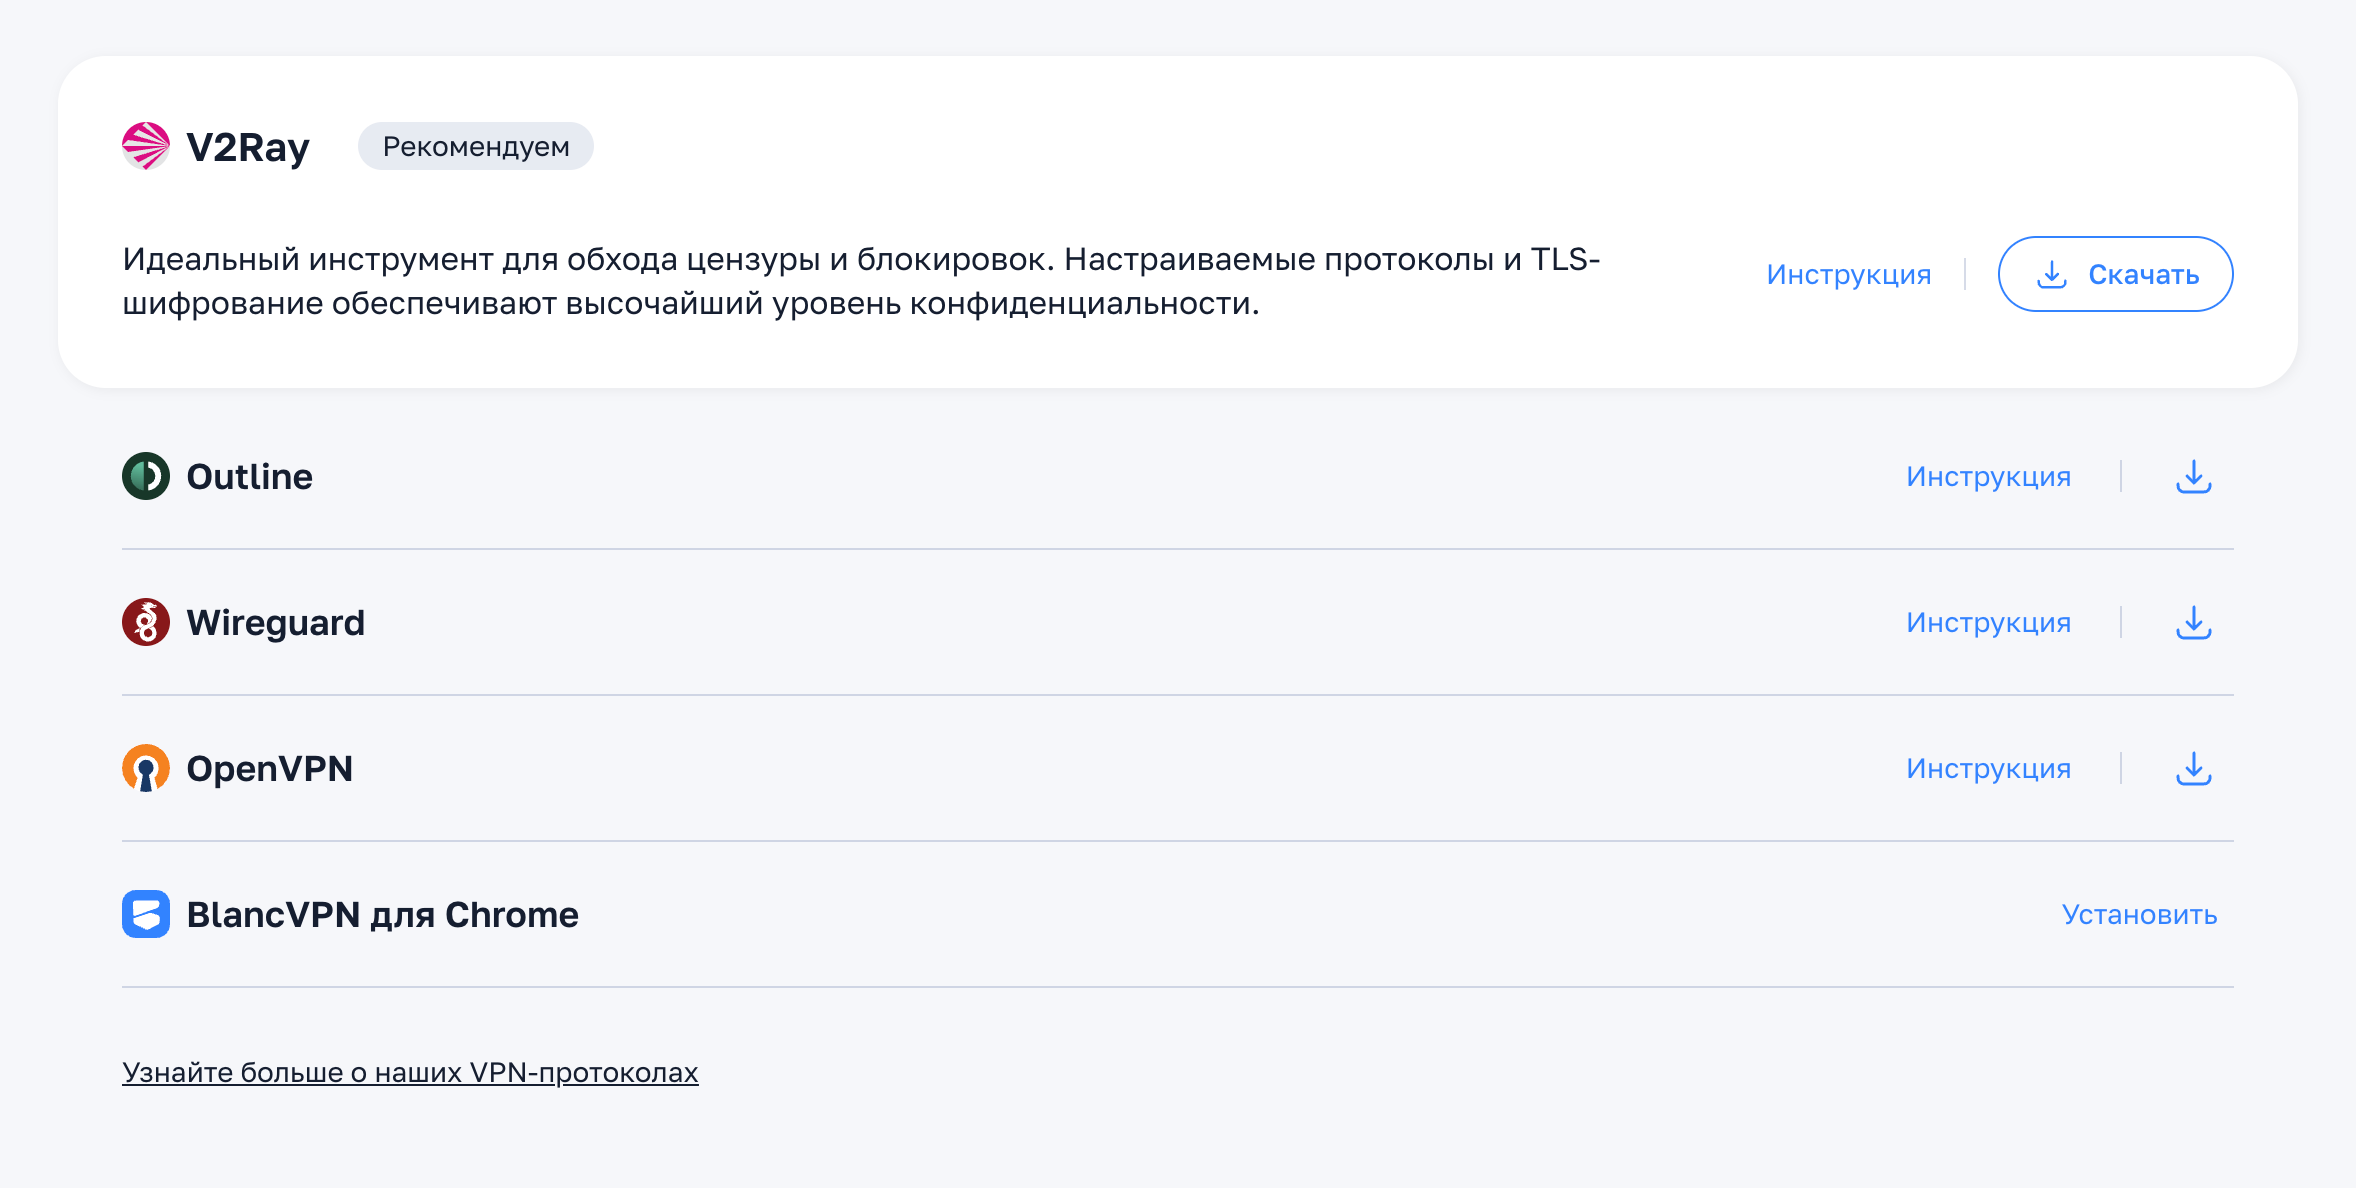Click the Рекомендуем badge

(476, 146)
